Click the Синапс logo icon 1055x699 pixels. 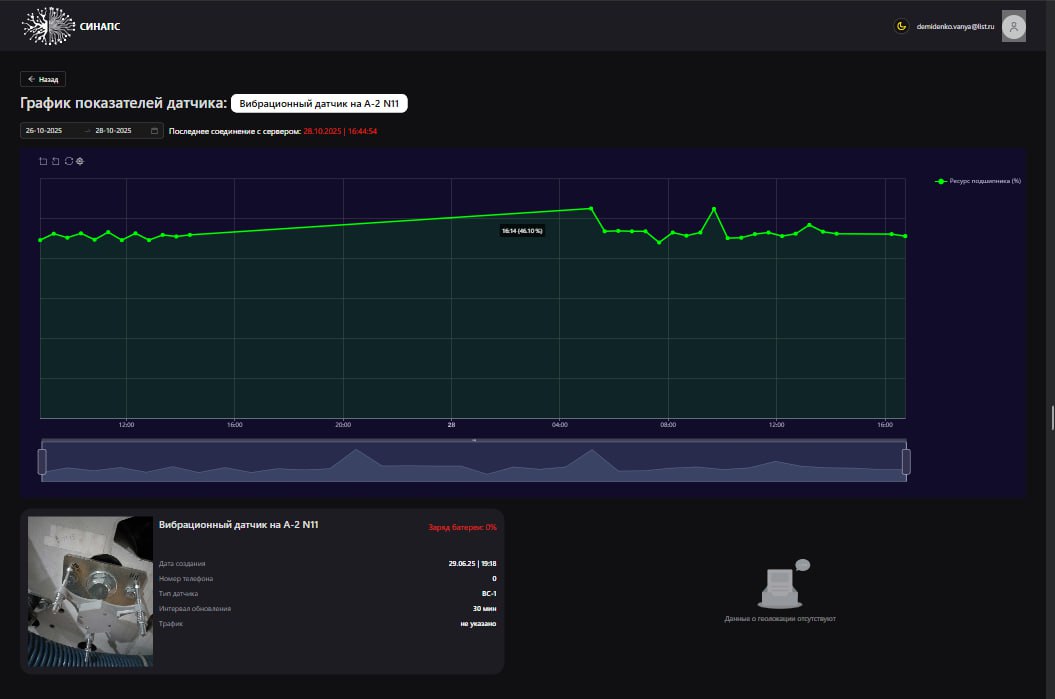pyautogui.click(x=48, y=26)
